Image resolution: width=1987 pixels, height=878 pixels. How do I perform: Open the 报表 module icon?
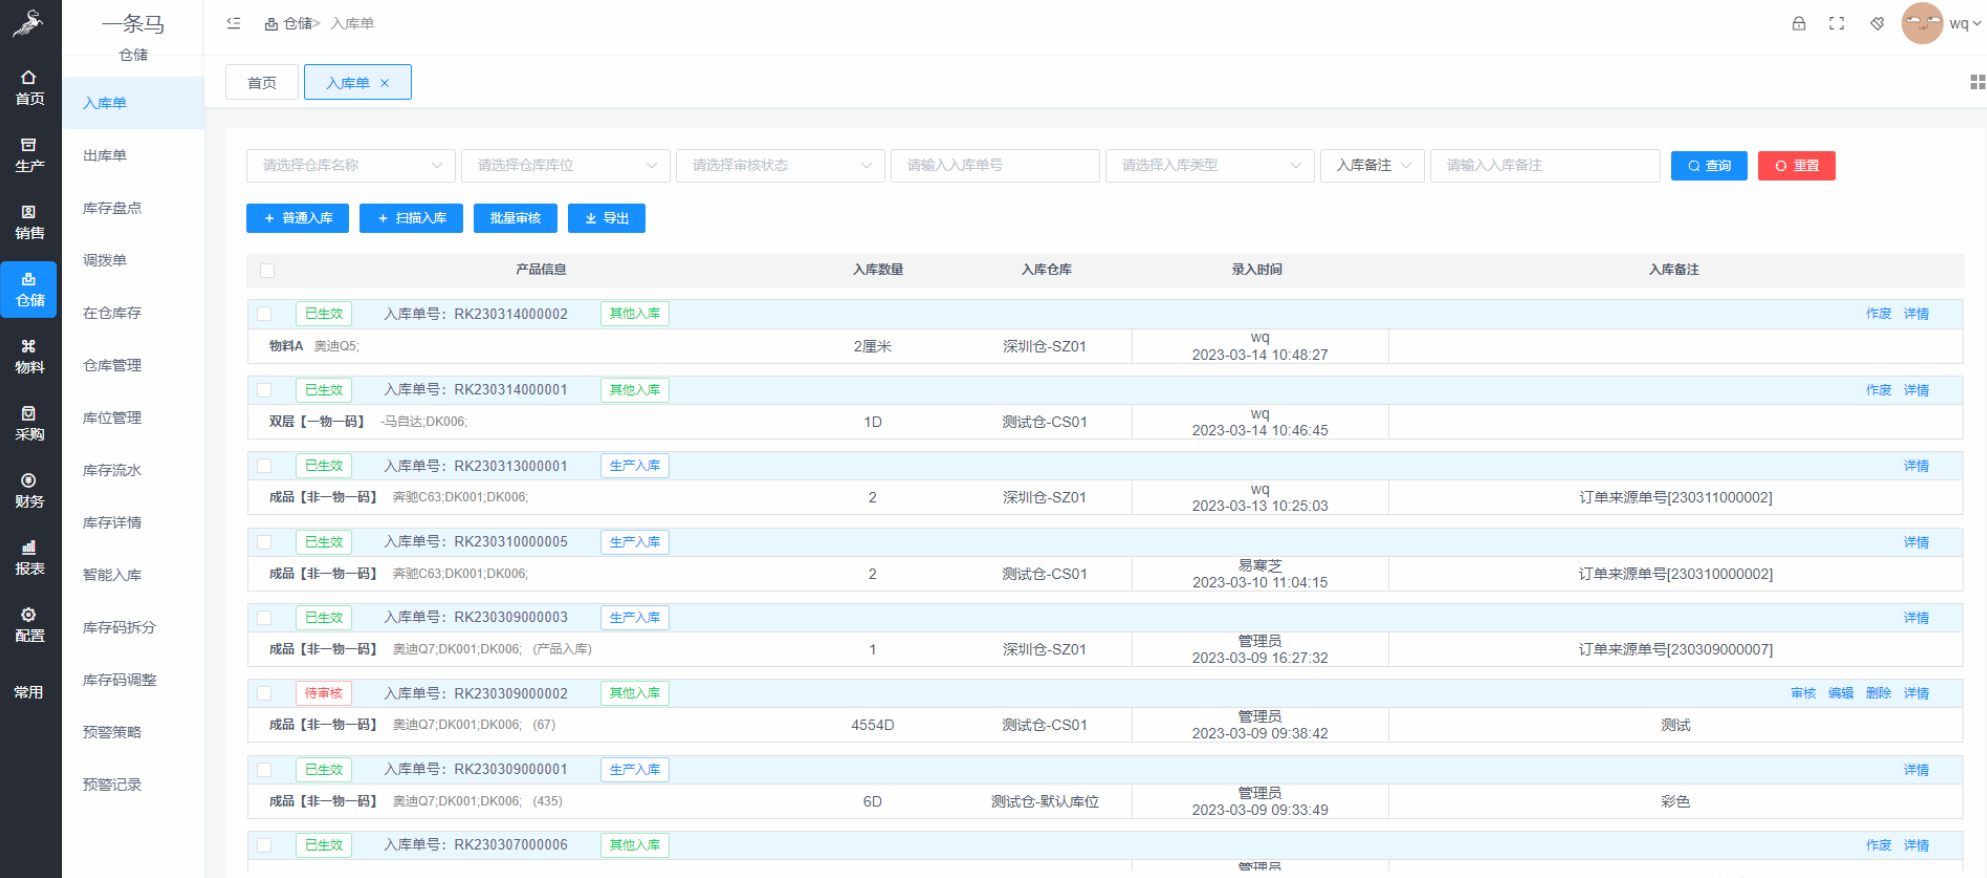point(30,558)
